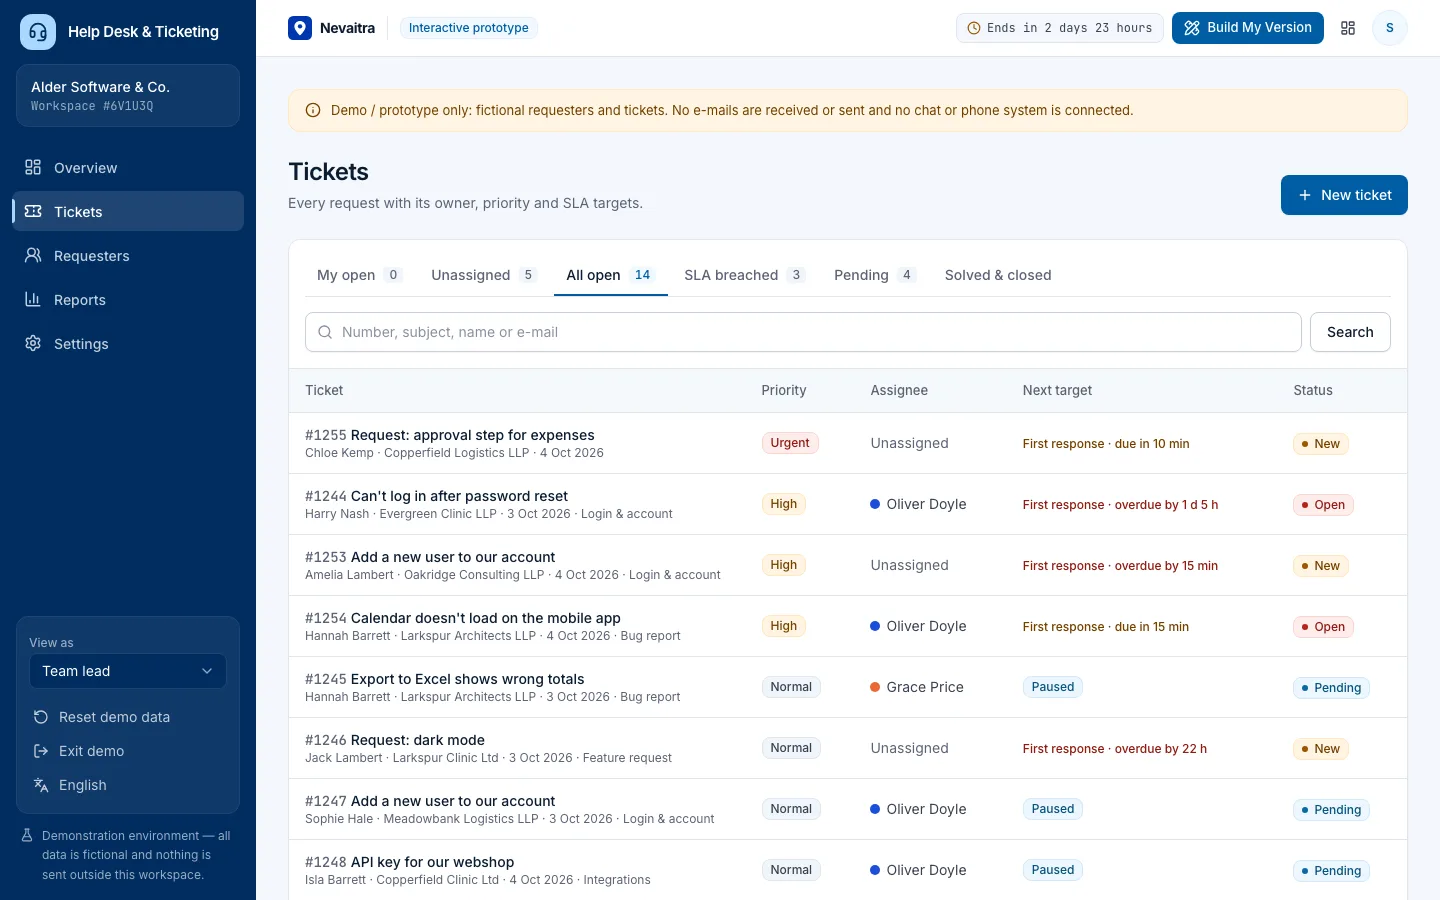The image size is (1440, 900).
Task: Open Settings in the sidebar
Action: point(128,343)
